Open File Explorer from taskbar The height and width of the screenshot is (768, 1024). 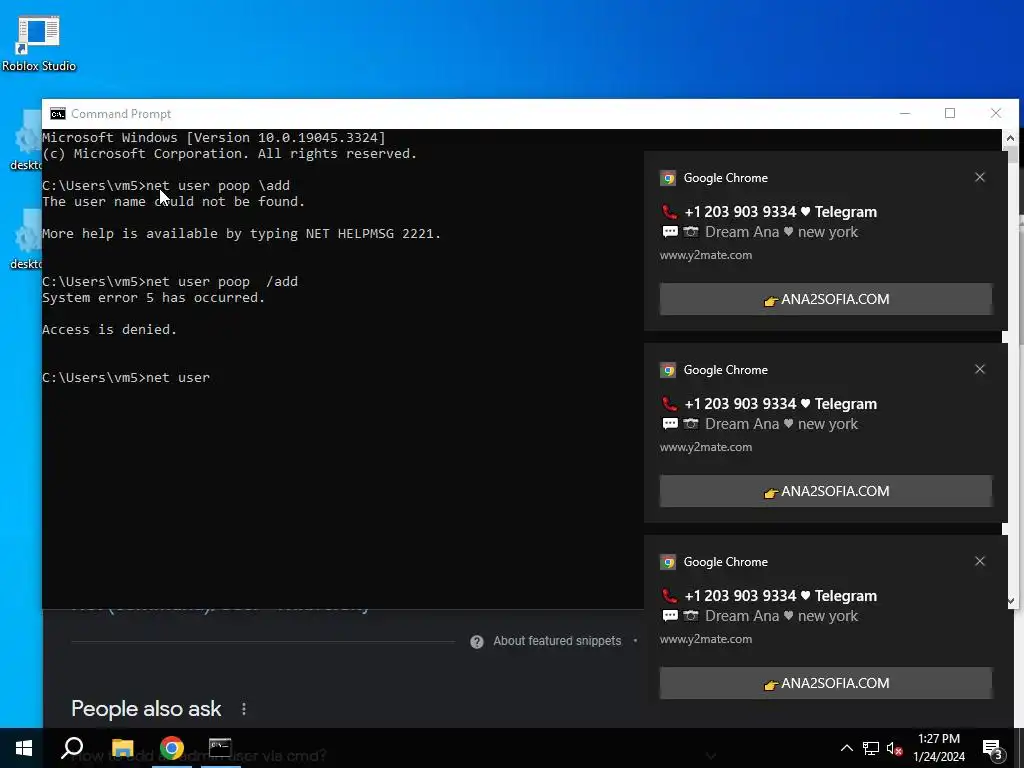(122, 748)
